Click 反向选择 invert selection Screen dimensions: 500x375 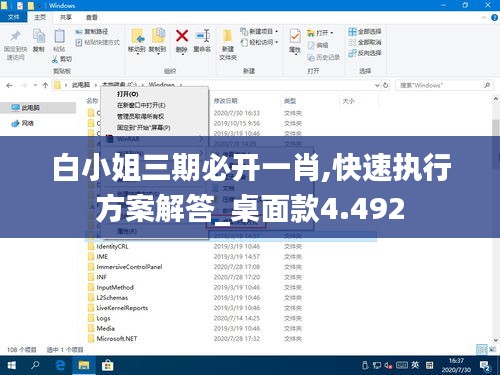click(x=365, y=53)
